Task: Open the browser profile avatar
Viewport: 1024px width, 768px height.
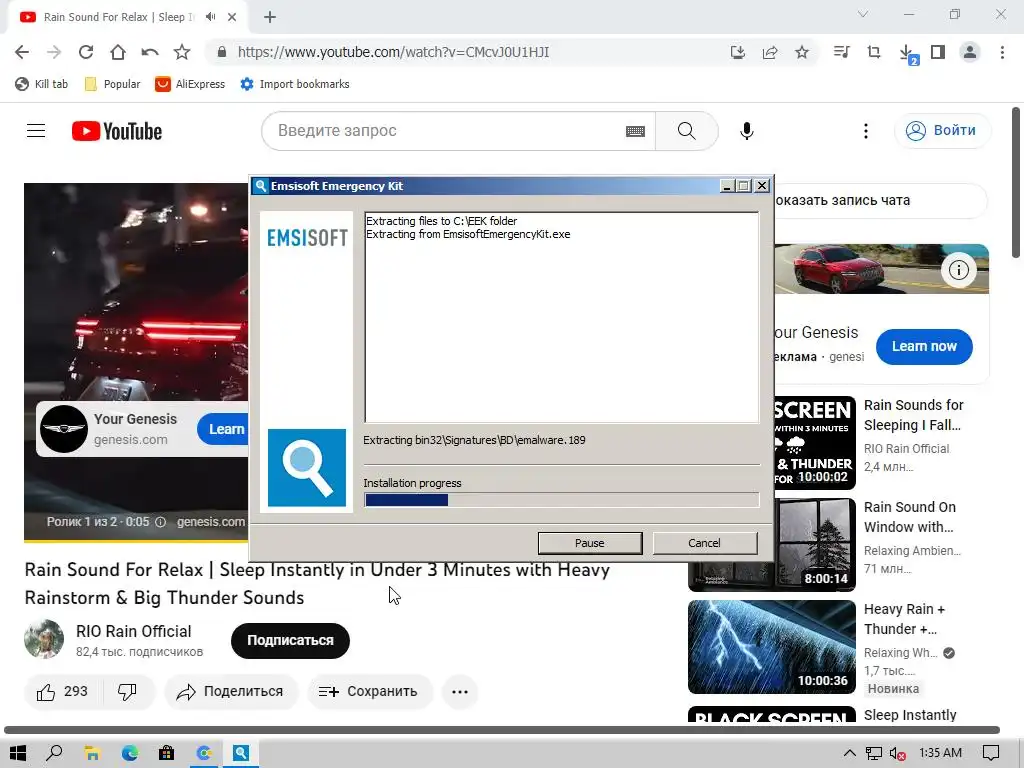Action: pos(970,52)
